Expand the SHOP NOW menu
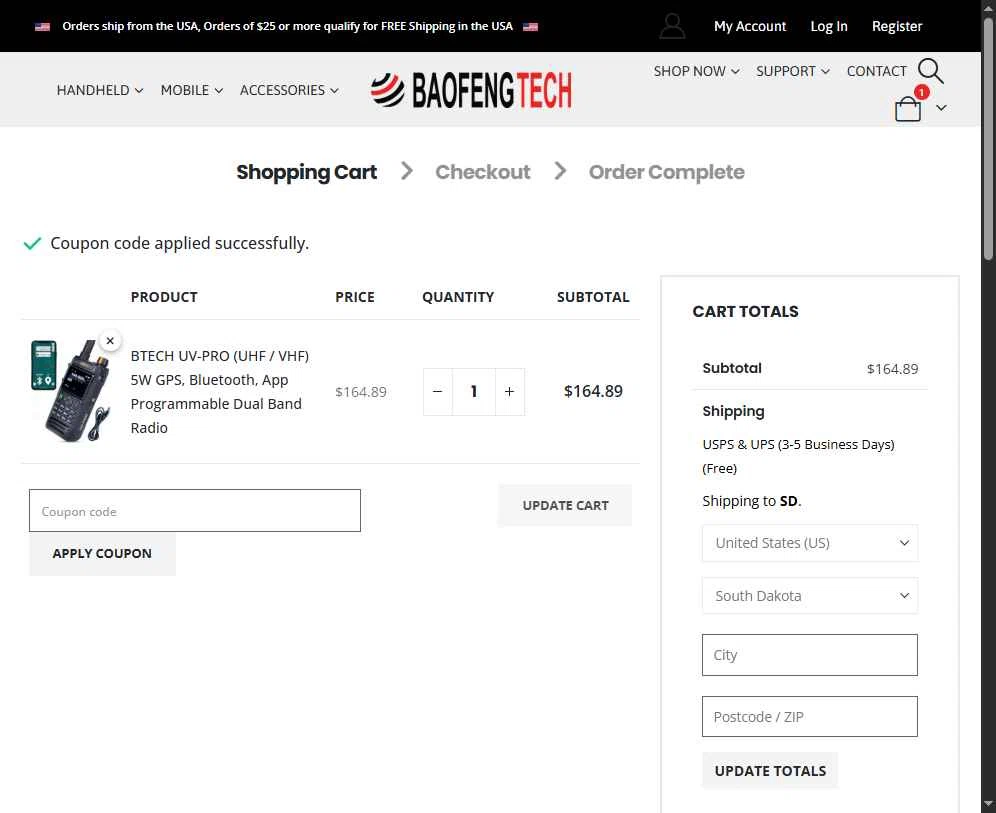The image size is (996, 813). 696,71
